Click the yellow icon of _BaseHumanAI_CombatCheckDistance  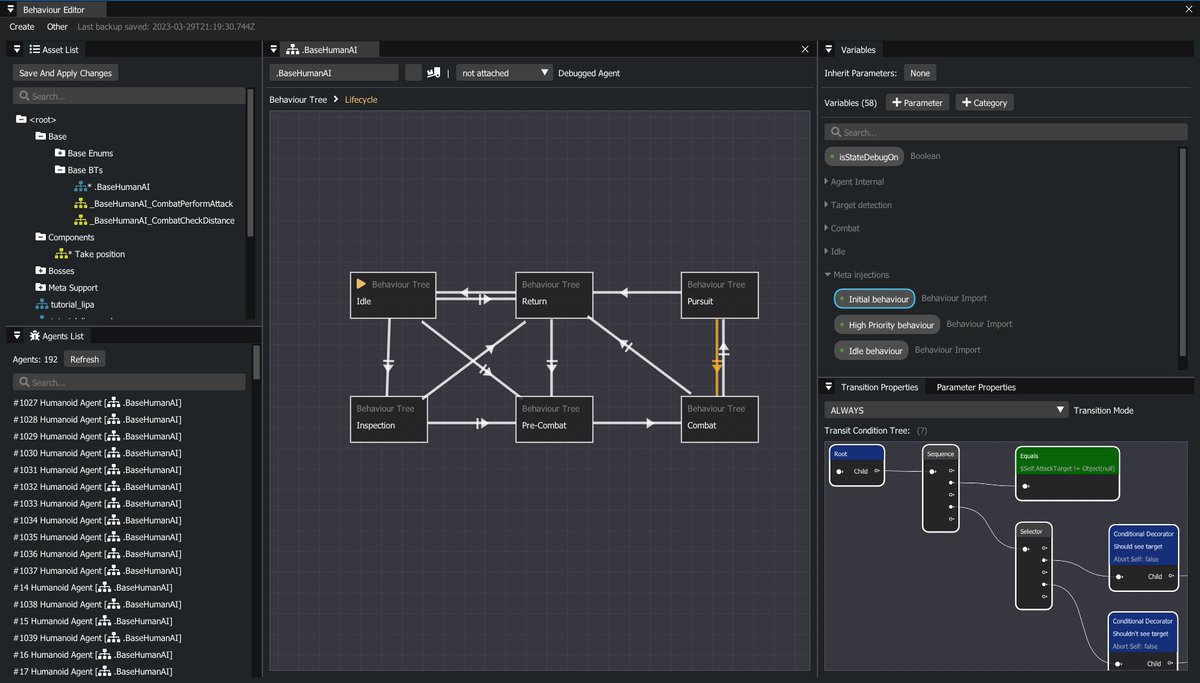click(x=81, y=220)
